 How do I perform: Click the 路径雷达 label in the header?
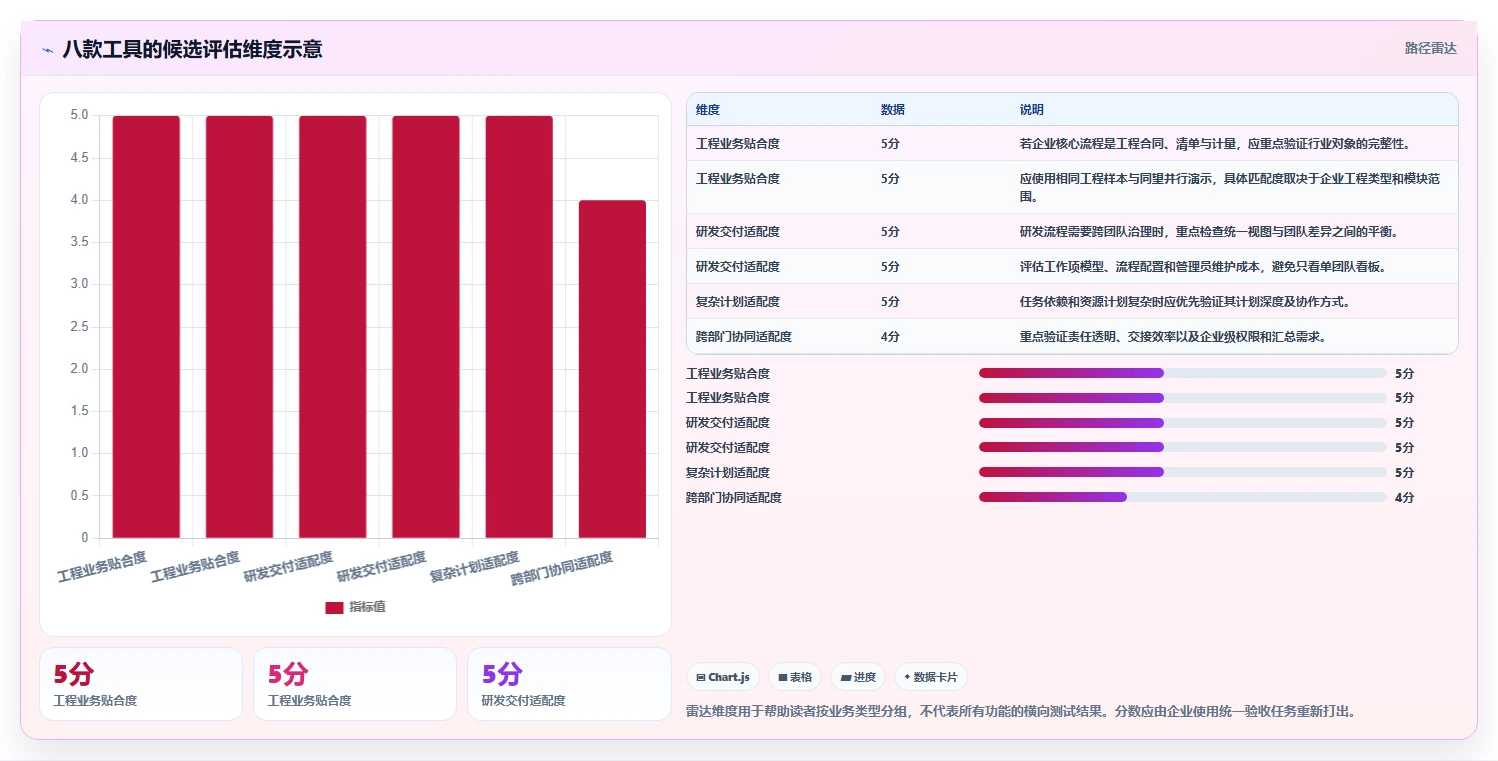1431,48
